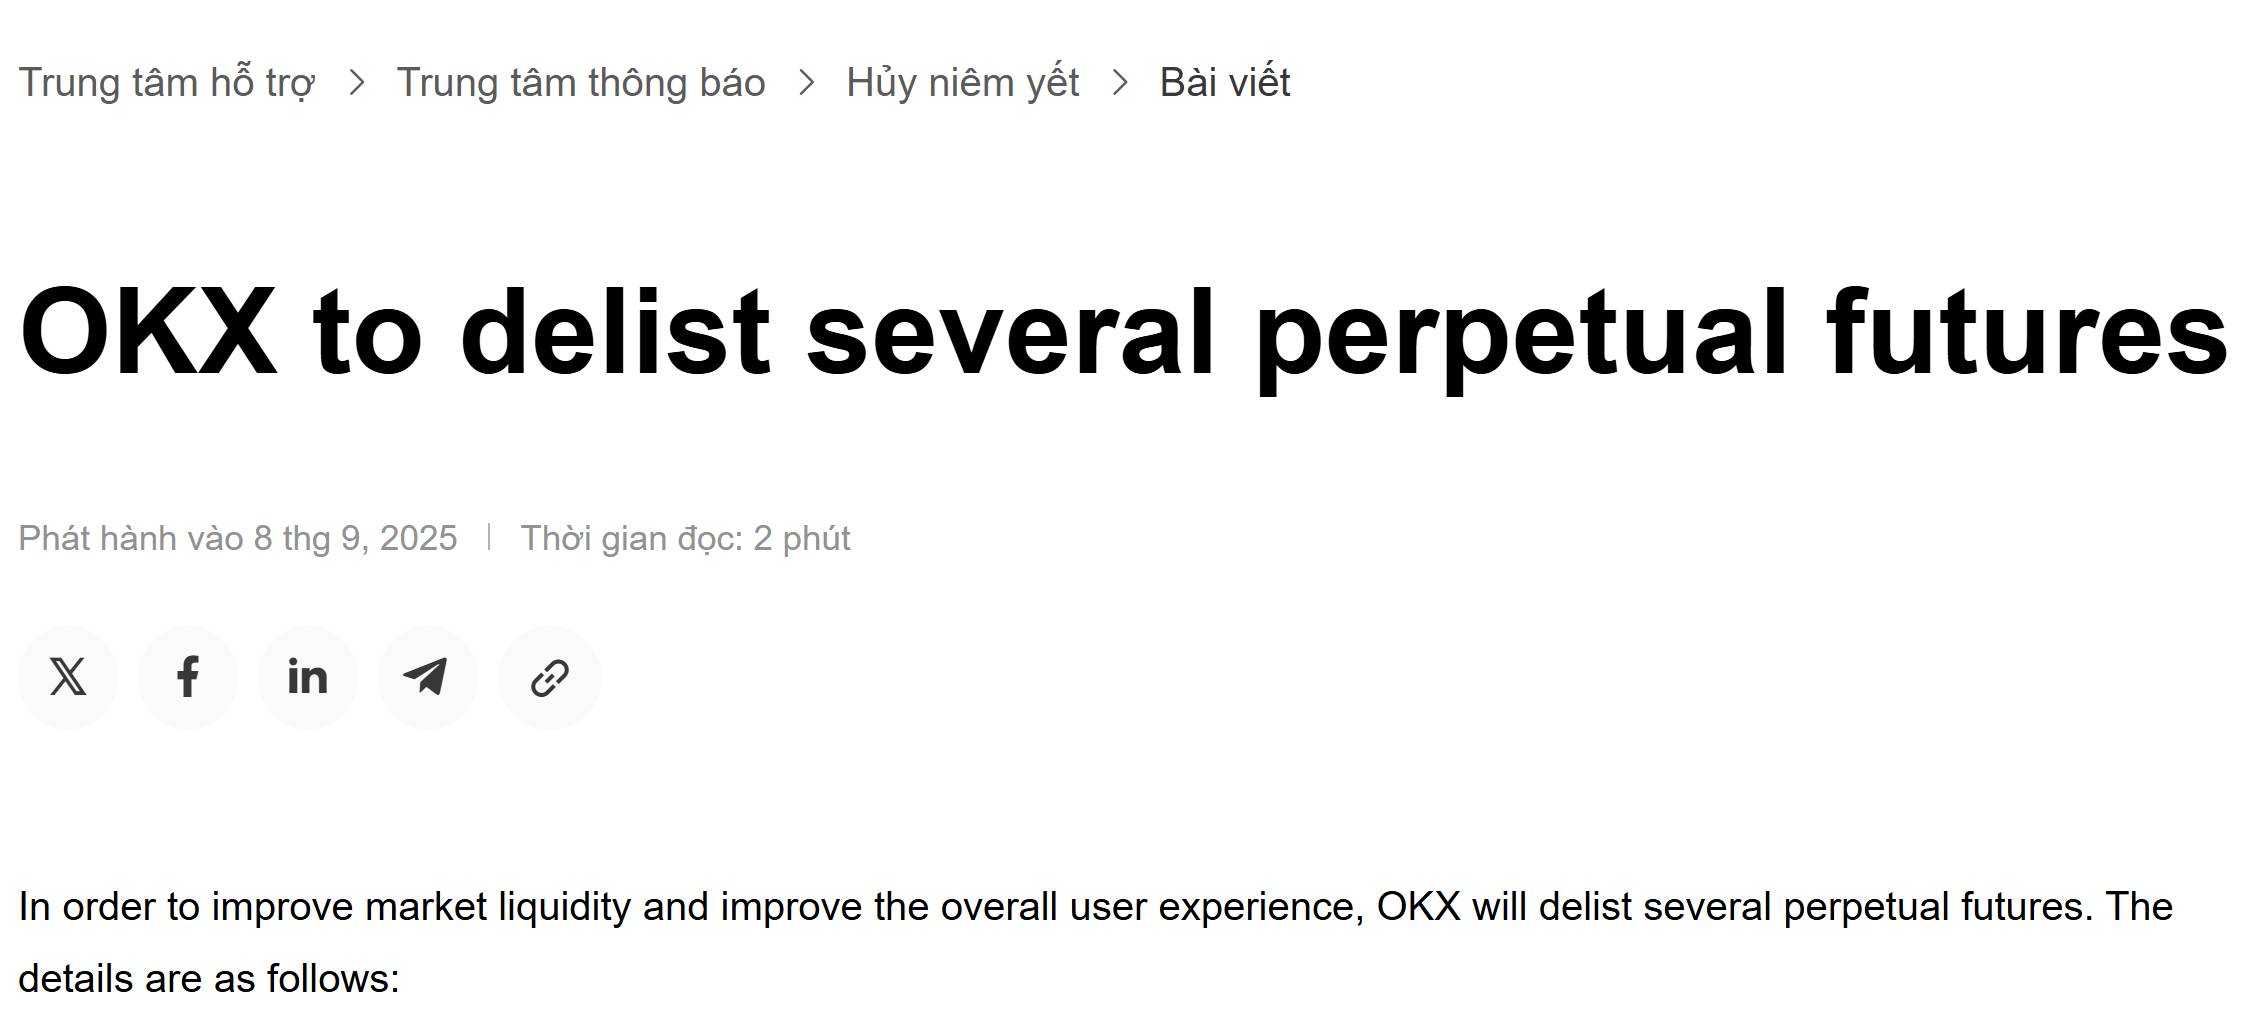2249x1009 pixels.
Task: Share the article on Facebook
Action: 188,677
